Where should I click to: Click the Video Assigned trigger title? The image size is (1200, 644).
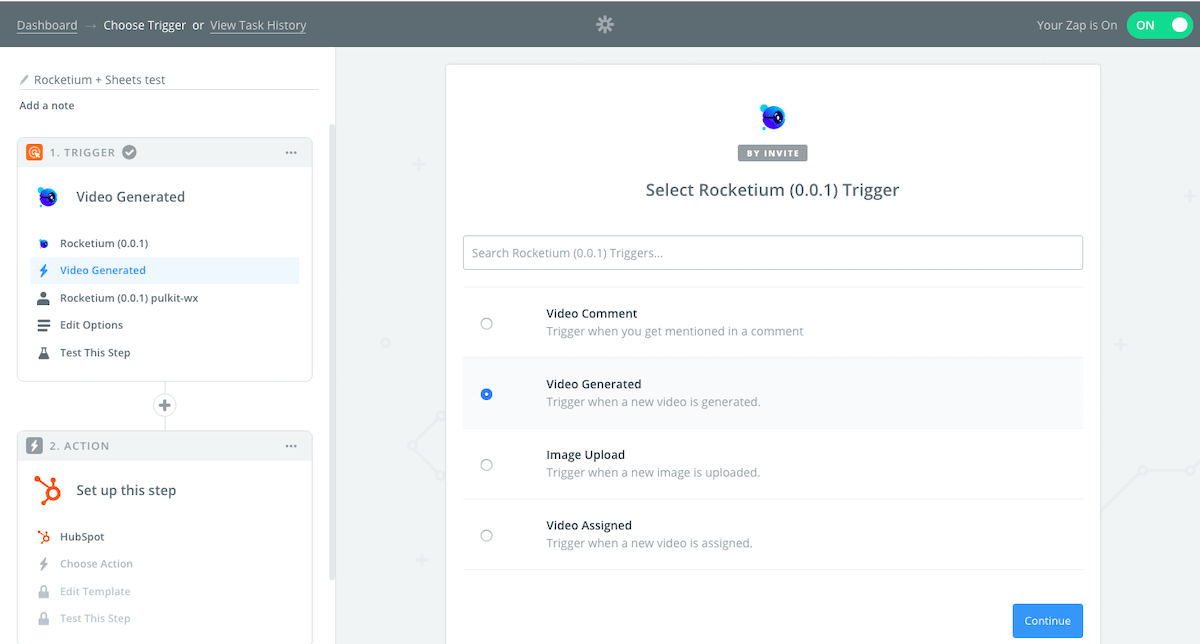tap(589, 525)
